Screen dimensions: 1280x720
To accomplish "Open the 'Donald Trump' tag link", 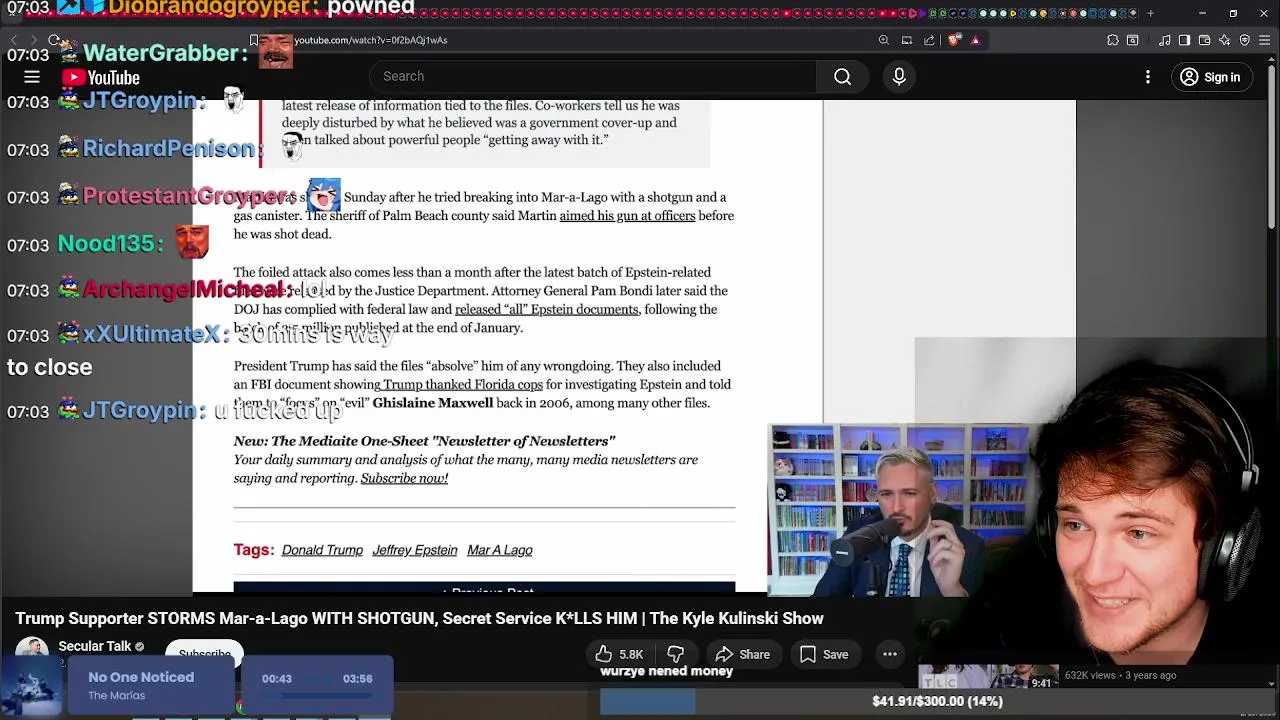I will pos(322,550).
